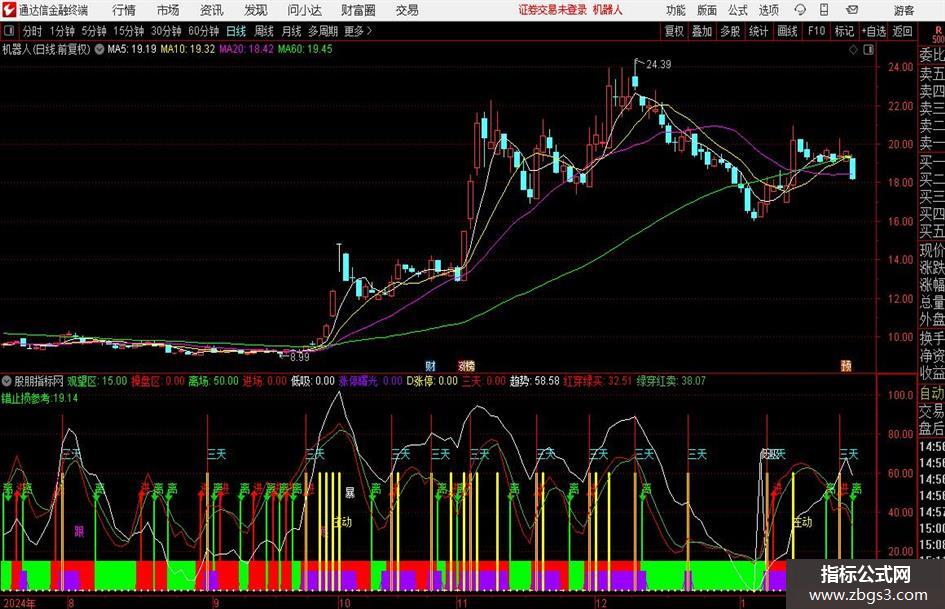Switch to 30分钟 period tab

point(166,31)
